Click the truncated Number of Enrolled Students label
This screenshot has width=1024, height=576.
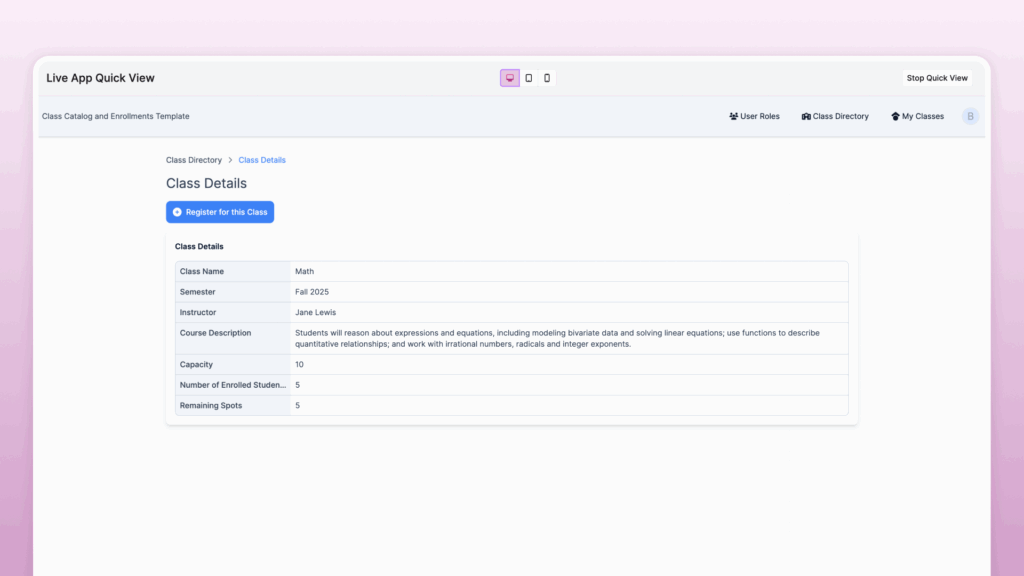tap(232, 385)
